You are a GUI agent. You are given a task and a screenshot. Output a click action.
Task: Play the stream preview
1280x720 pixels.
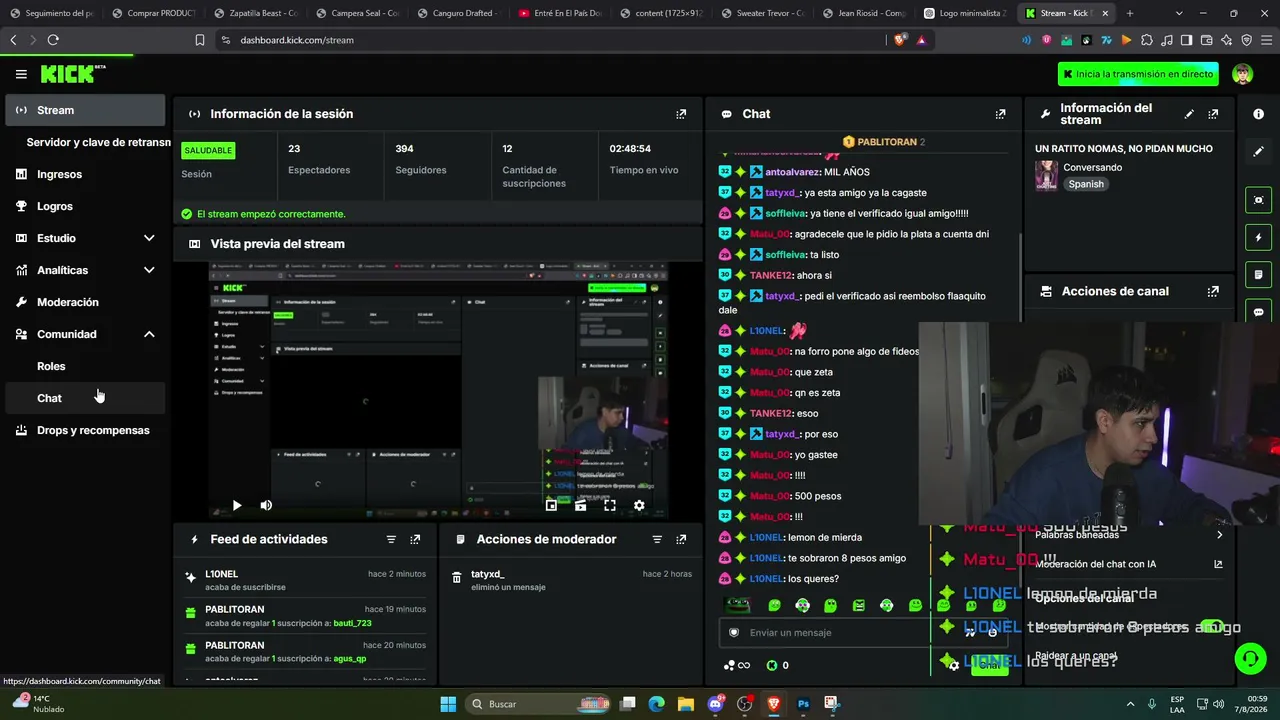click(236, 506)
